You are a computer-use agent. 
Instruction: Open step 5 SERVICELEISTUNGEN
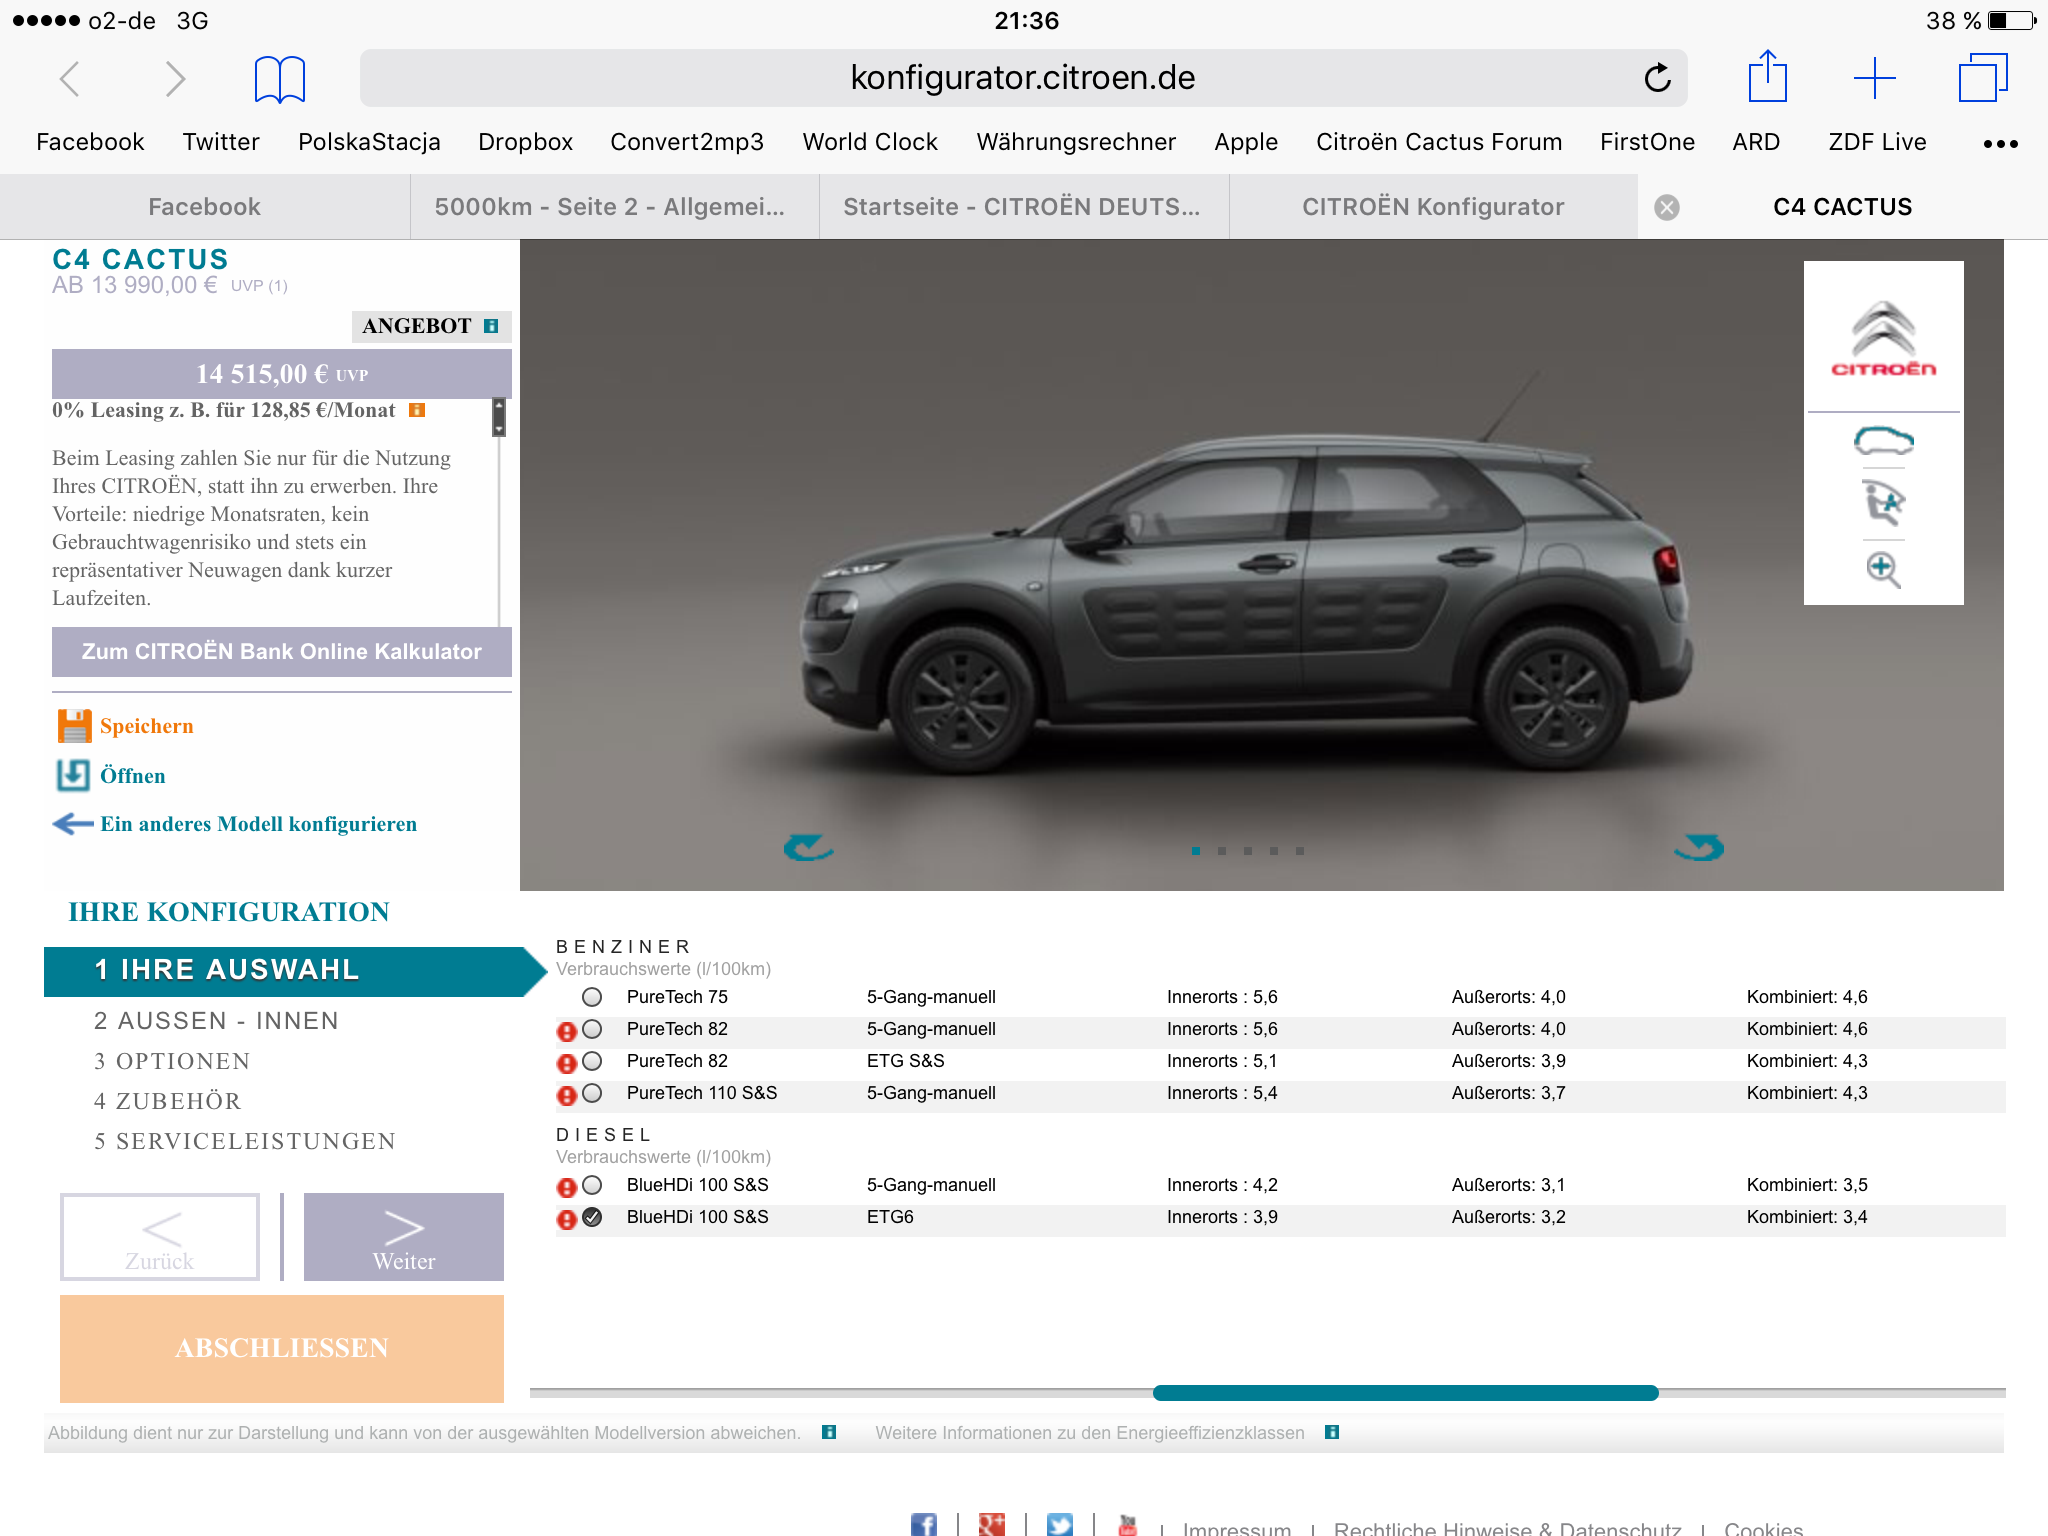[245, 1141]
